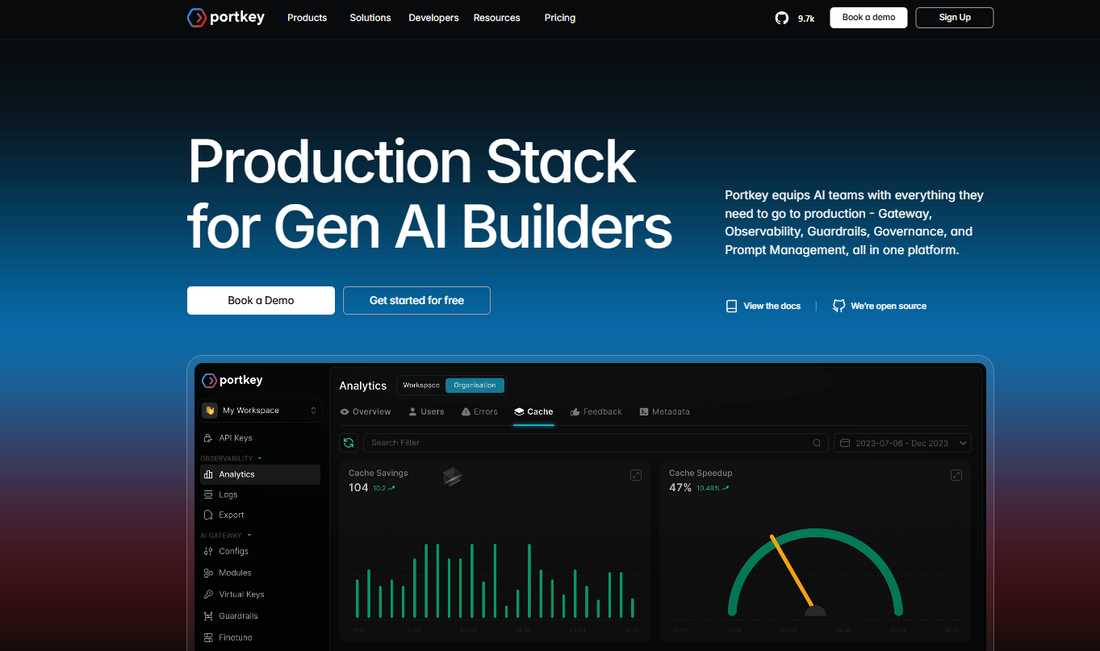
Task: Open the Products menu in navbar
Action: 307,18
